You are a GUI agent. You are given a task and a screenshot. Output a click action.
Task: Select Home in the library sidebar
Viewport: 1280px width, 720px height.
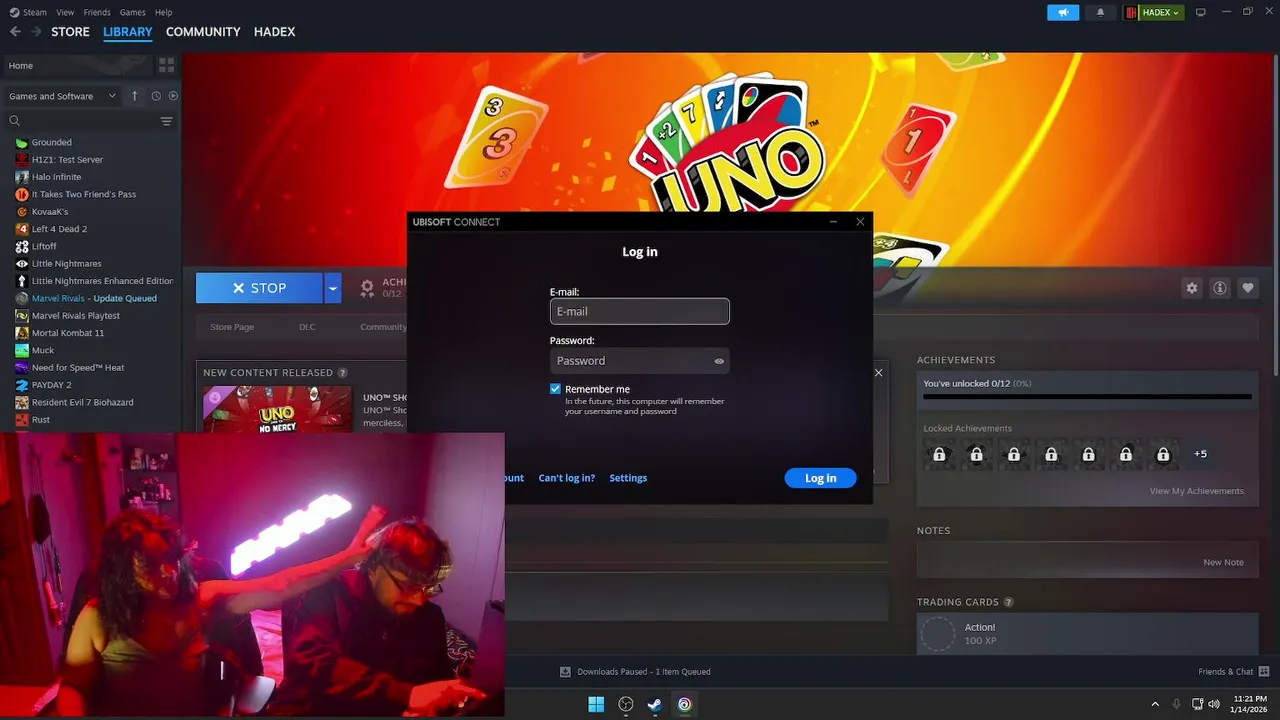pyautogui.click(x=78, y=65)
